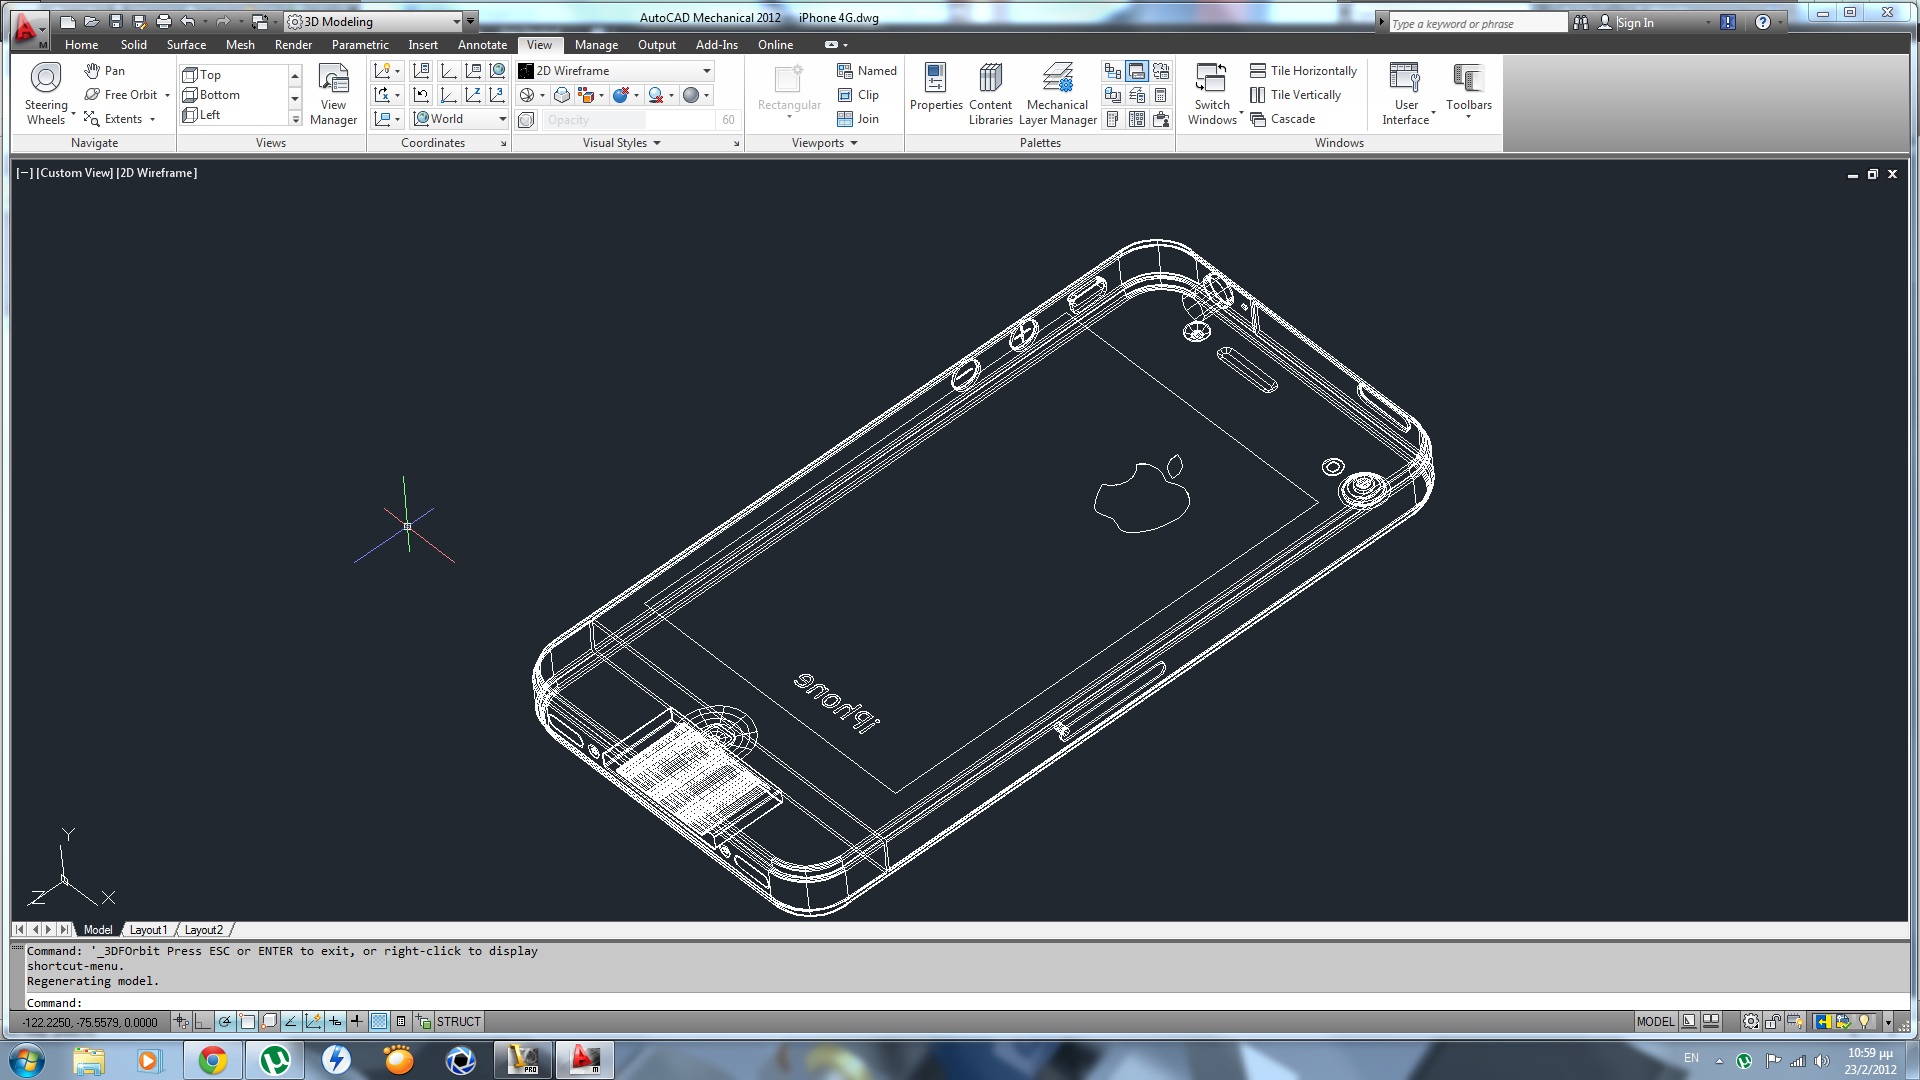Viewport: 1920px width, 1080px height.
Task: Open the World coordinate system dropdown
Action: pyautogui.click(x=459, y=119)
